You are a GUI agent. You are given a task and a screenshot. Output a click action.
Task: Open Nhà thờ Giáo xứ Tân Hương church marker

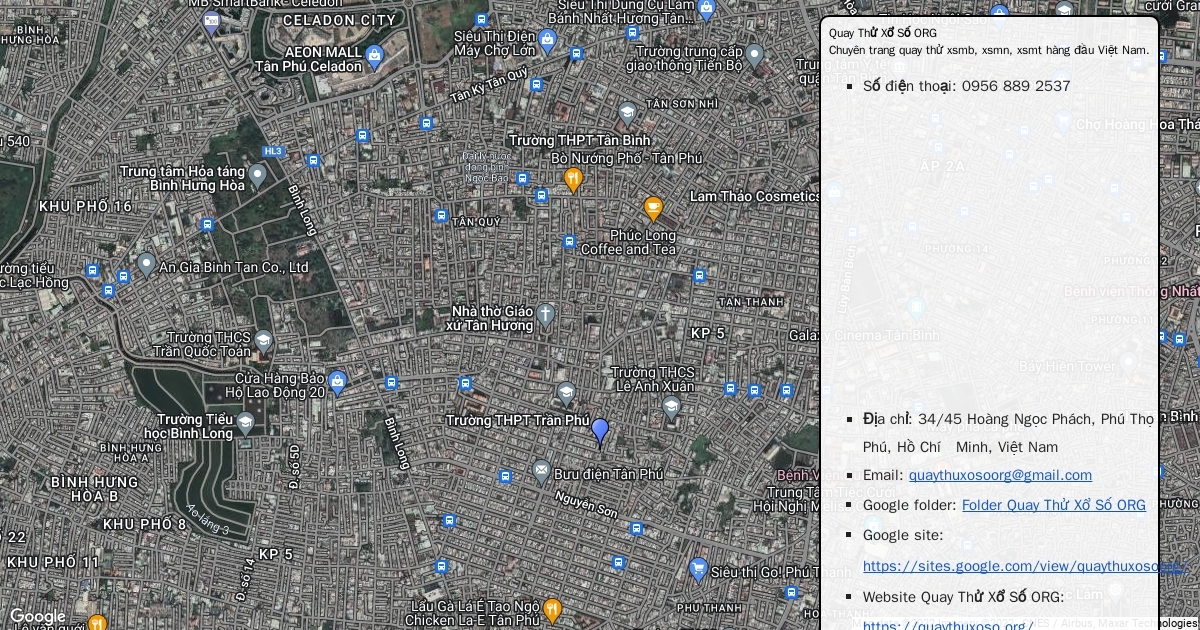pos(545,315)
